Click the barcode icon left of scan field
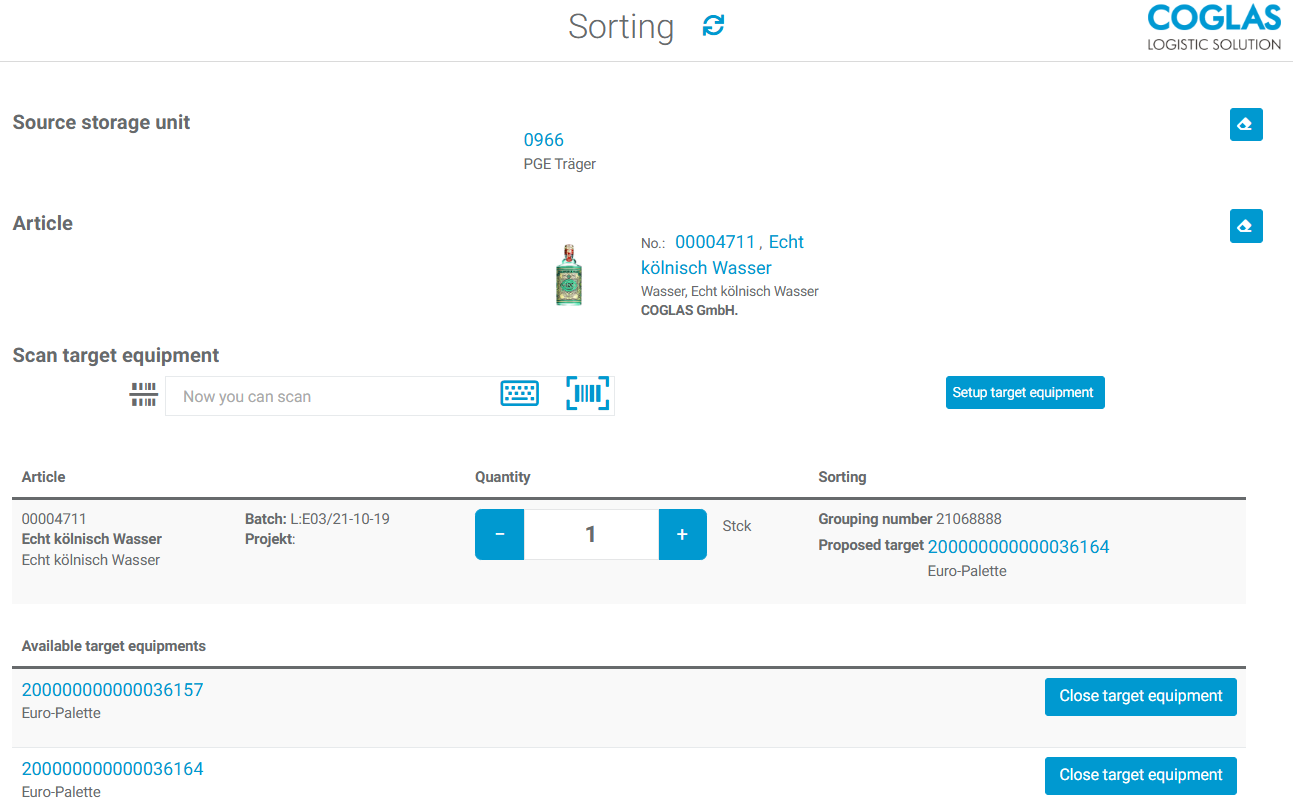The width and height of the screenshot is (1293, 802). [x=144, y=395]
